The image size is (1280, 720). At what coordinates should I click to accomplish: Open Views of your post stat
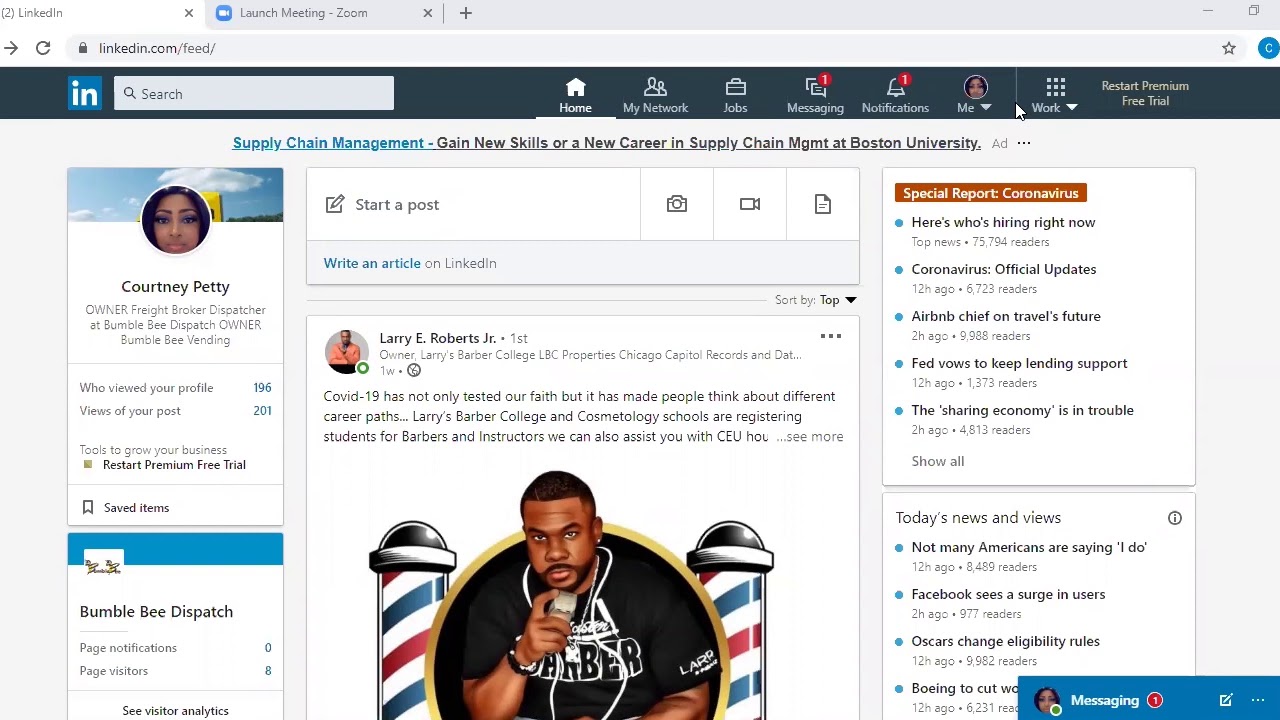(x=175, y=410)
